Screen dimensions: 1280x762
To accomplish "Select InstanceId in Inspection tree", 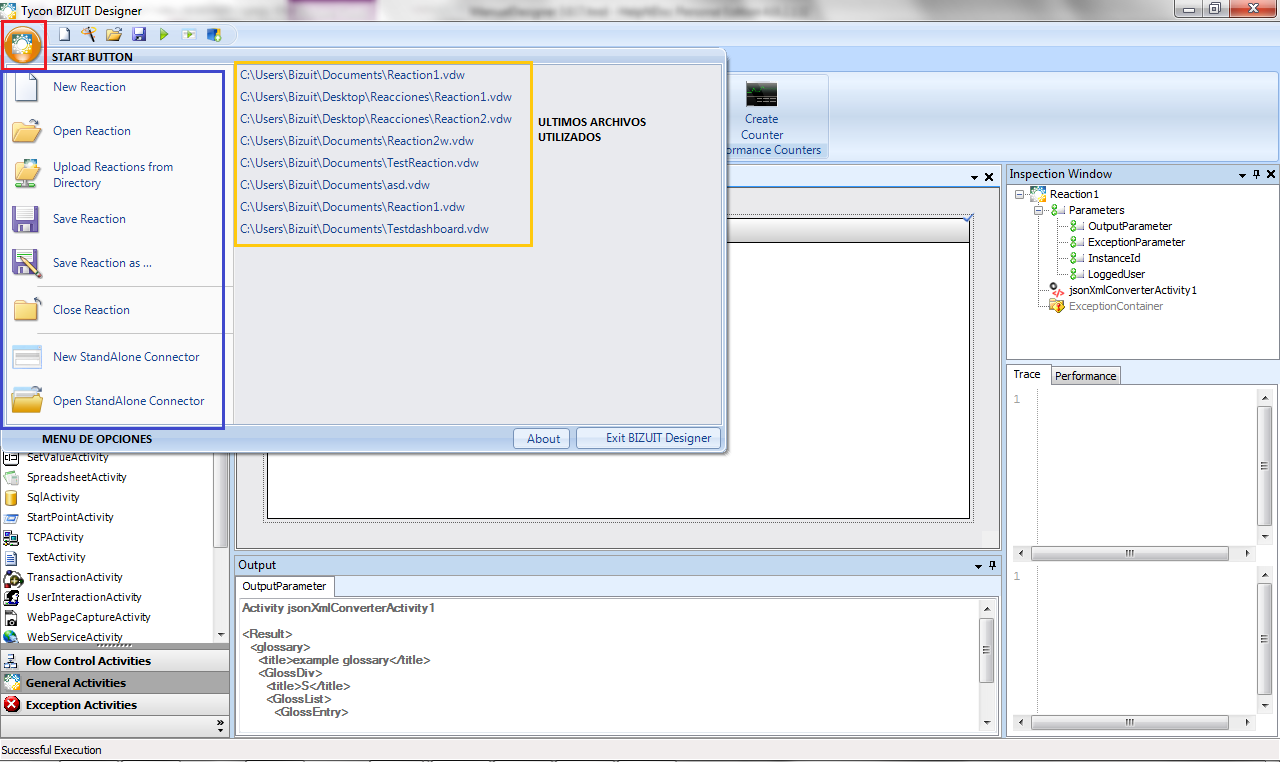I will click(x=1114, y=258).
